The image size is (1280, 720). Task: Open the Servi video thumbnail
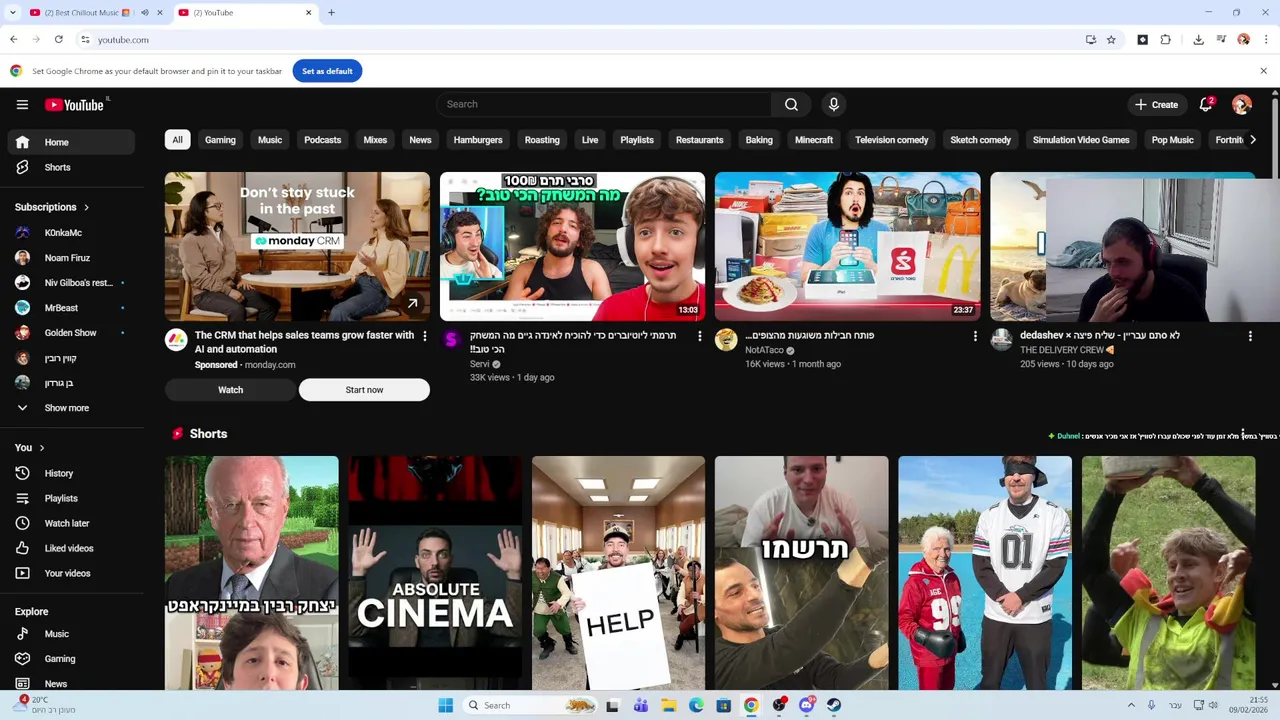click(x=572, y=247)
